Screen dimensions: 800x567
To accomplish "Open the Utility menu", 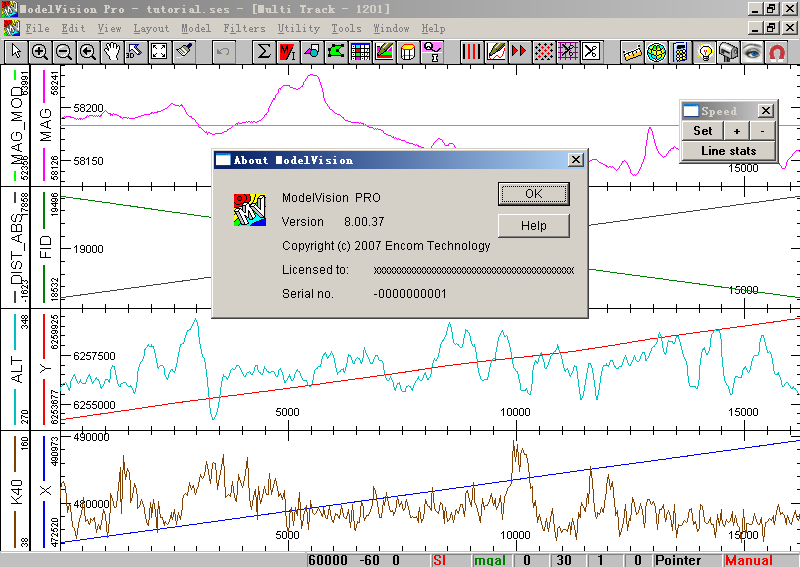I will click(298, 29).
